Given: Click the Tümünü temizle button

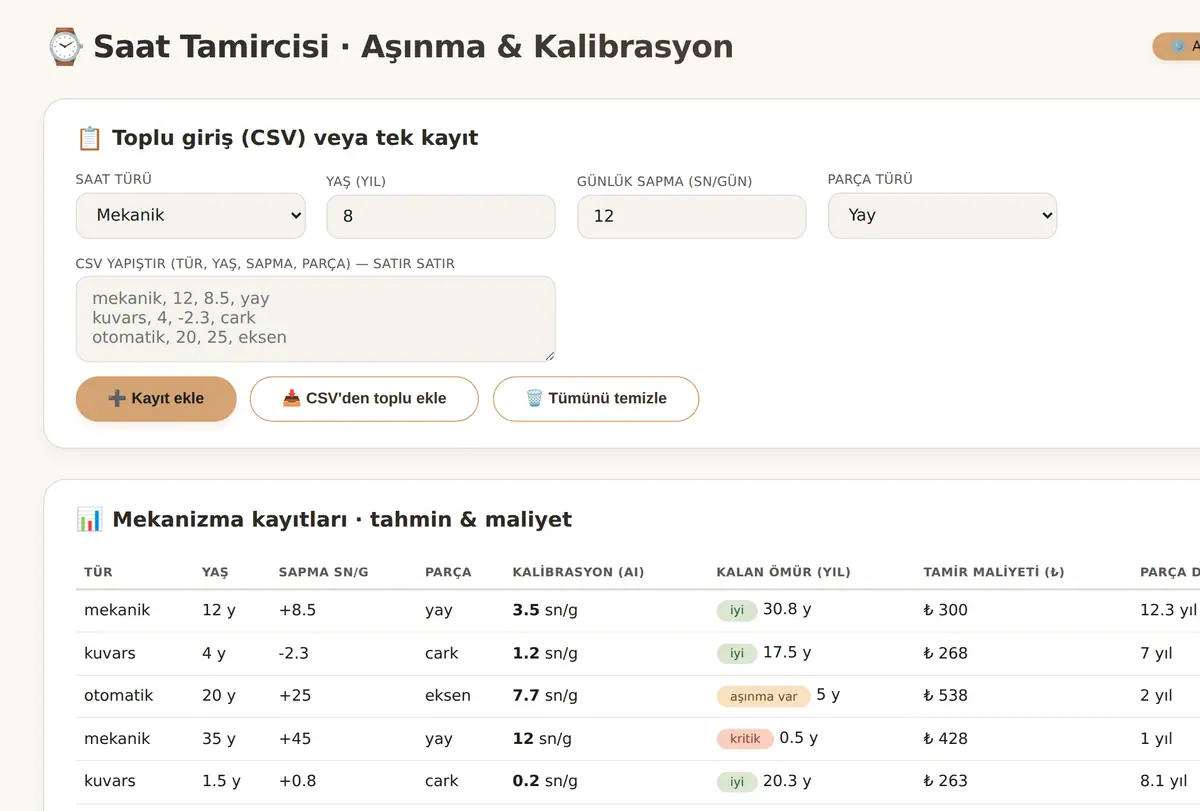Looking at the screenshot, I should pos(596,399).
